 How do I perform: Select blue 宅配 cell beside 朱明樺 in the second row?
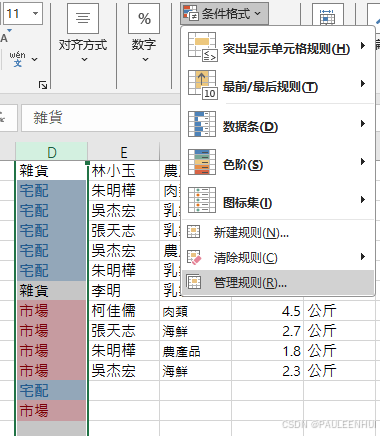pos(51,190)
